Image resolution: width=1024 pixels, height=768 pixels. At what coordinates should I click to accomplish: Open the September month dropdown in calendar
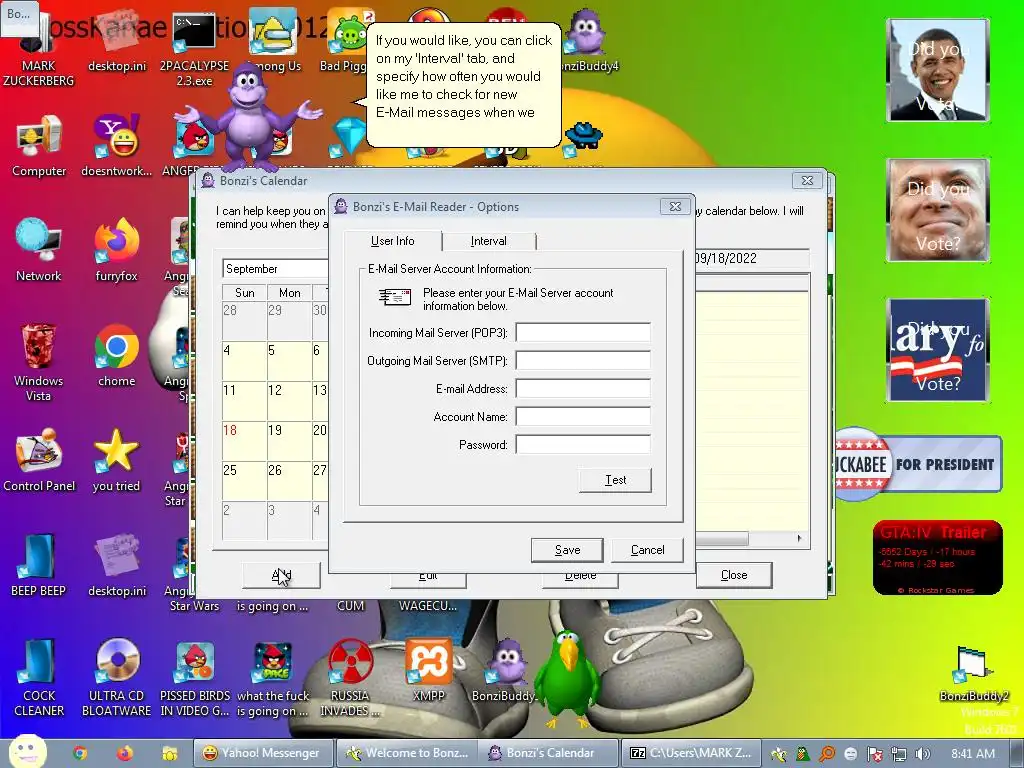pos(275,268)
